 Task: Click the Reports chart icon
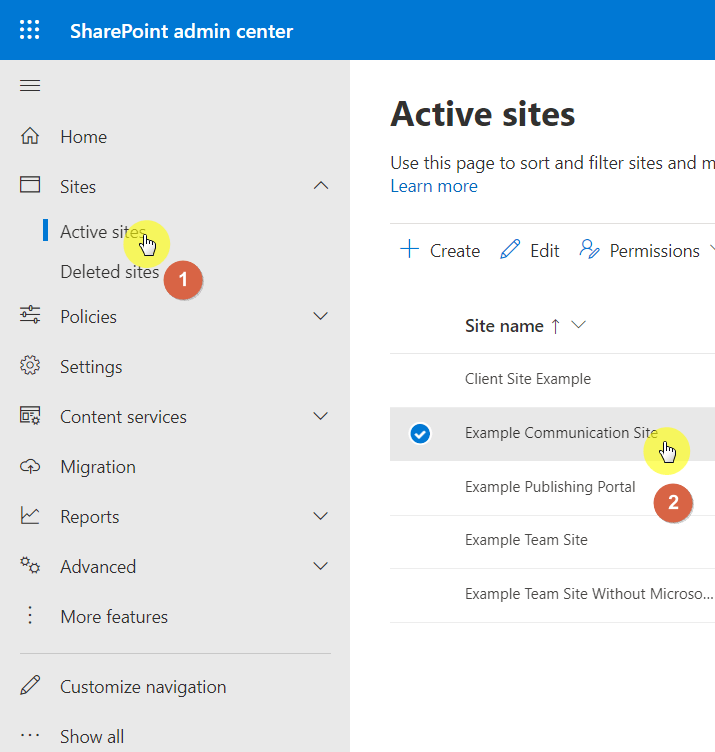pyautogui.click(x=30, y=516)
